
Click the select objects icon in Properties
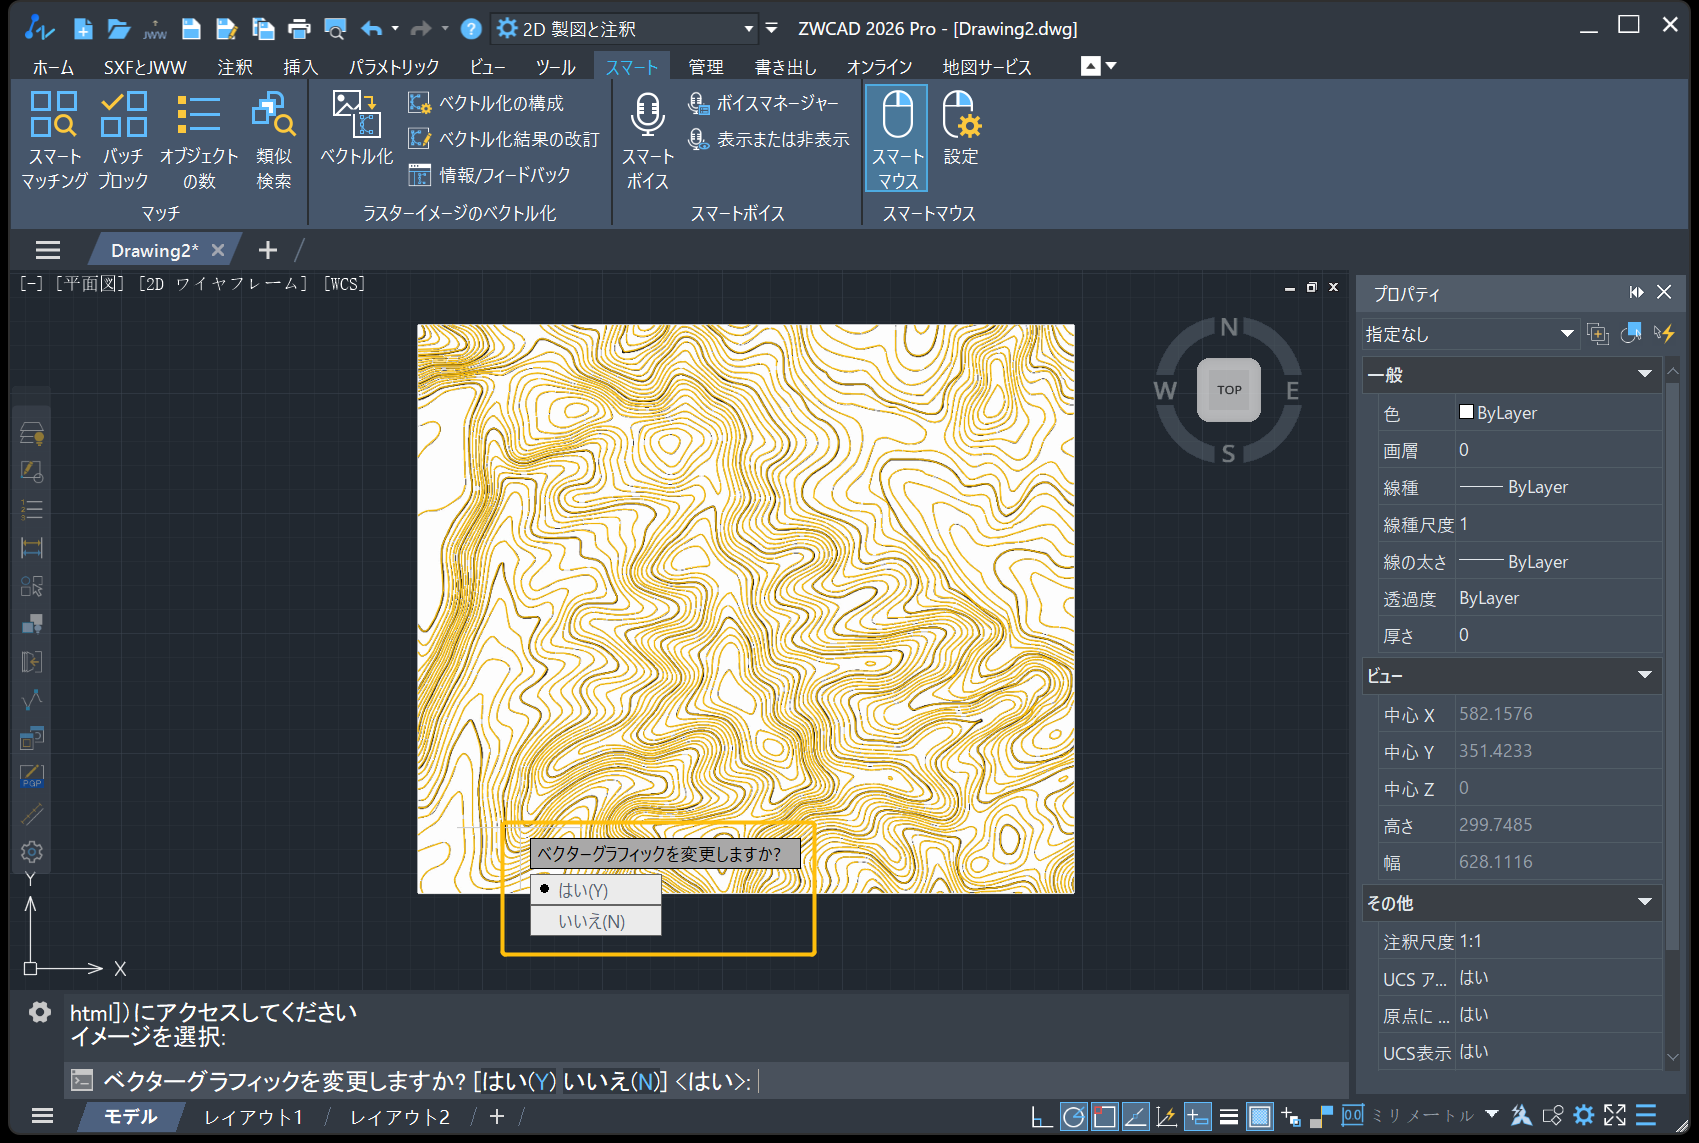pyautogui.click(x=1631, y=334)
